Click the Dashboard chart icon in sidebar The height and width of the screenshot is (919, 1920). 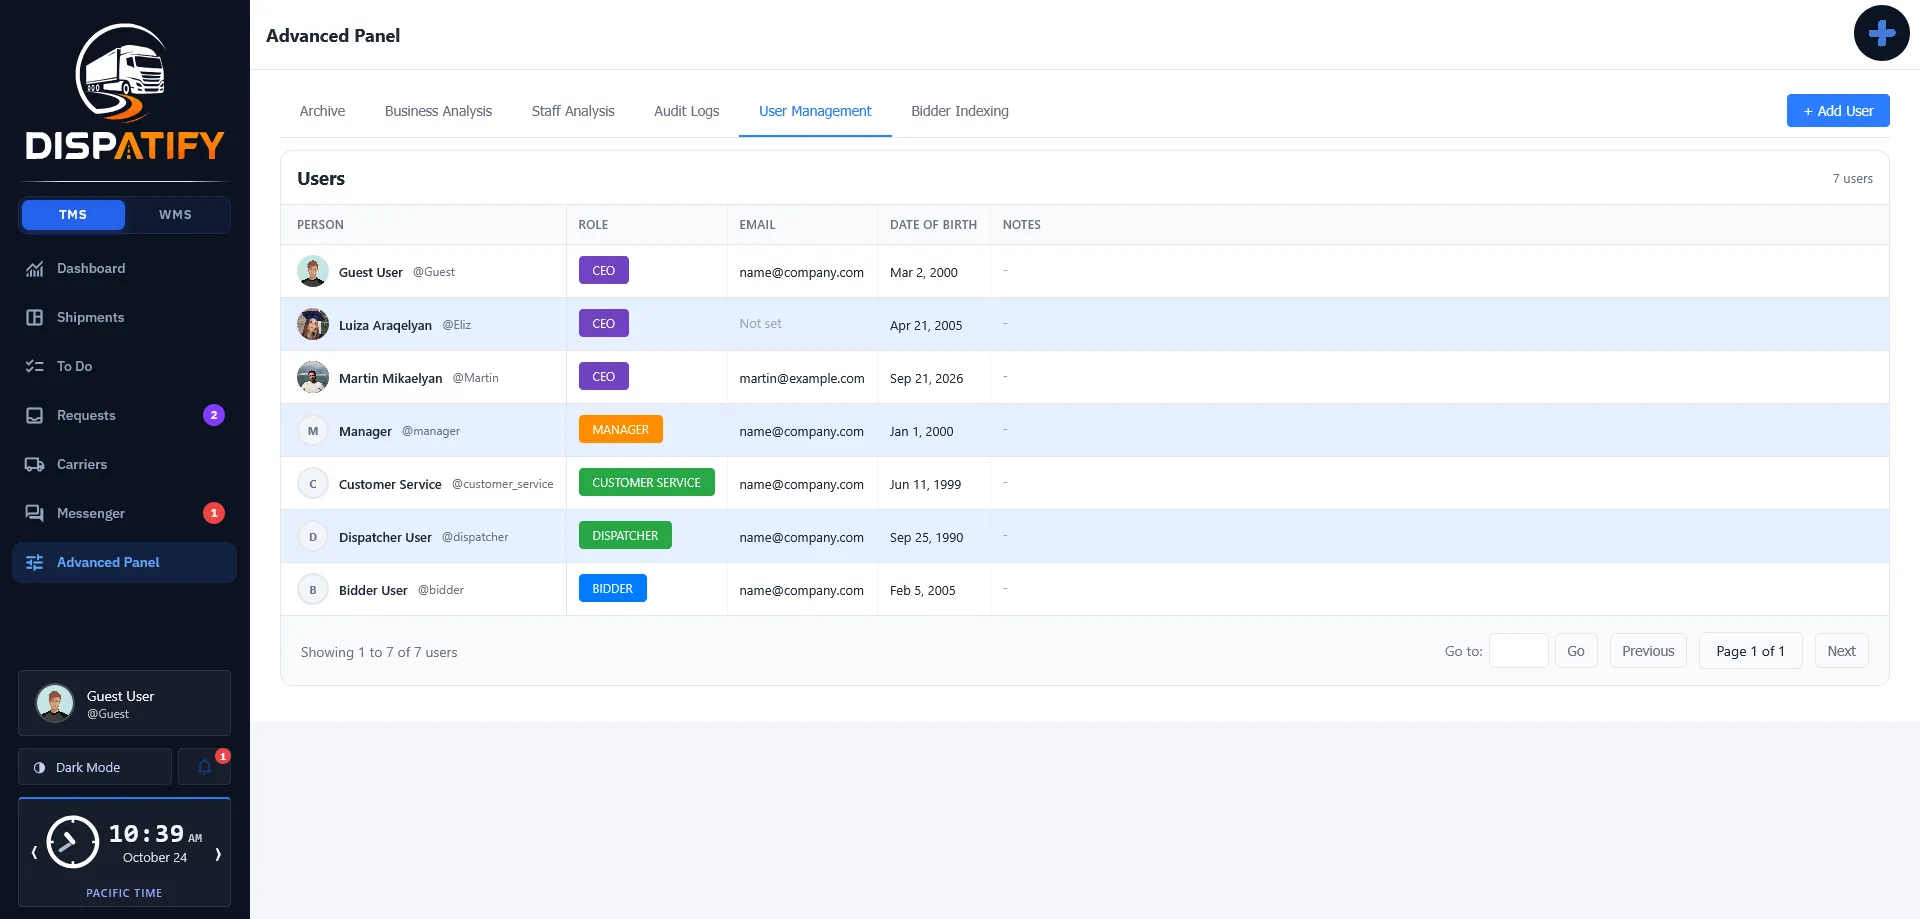[35, 269]
